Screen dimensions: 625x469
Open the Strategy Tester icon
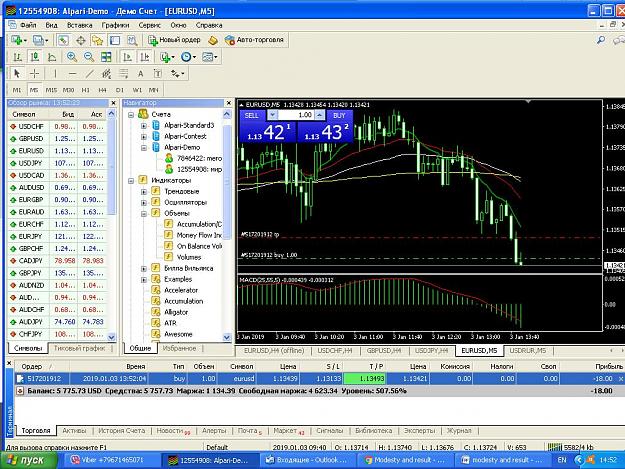(132, 40)
